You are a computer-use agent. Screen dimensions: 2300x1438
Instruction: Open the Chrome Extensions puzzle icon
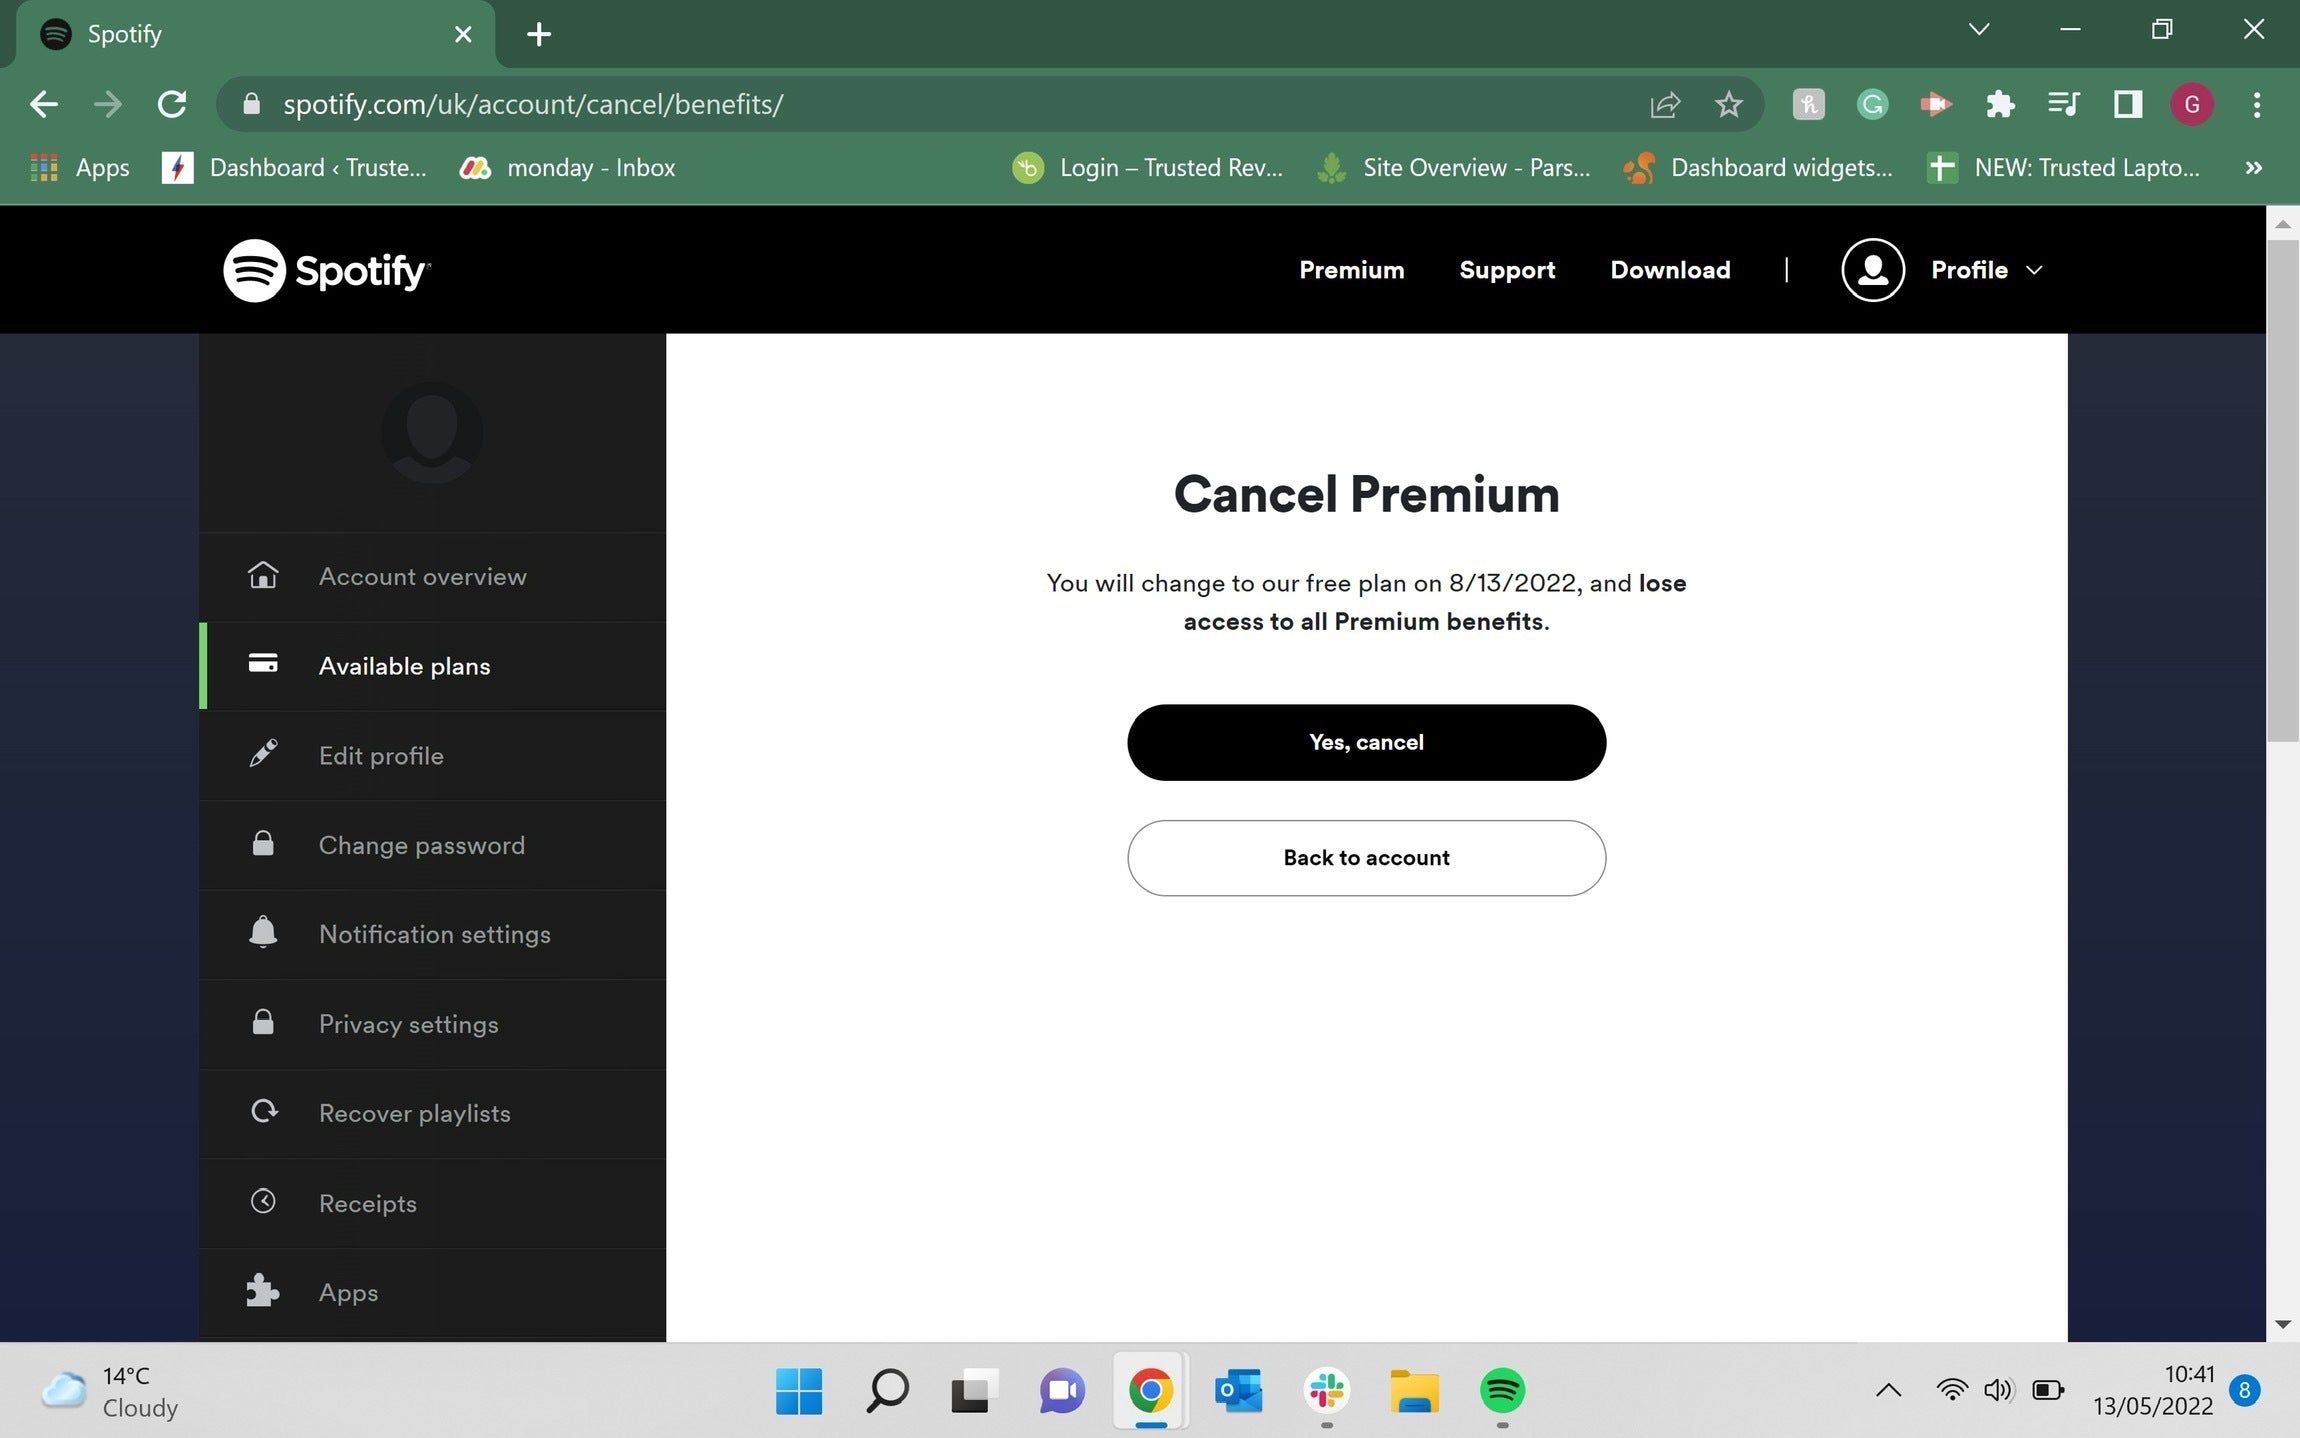(x=2000, y=104)
